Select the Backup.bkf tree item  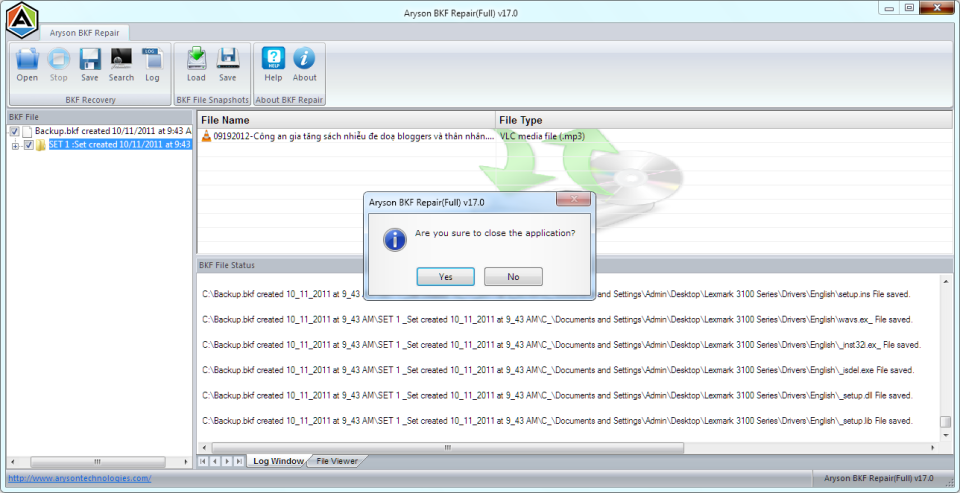[112, 131]
